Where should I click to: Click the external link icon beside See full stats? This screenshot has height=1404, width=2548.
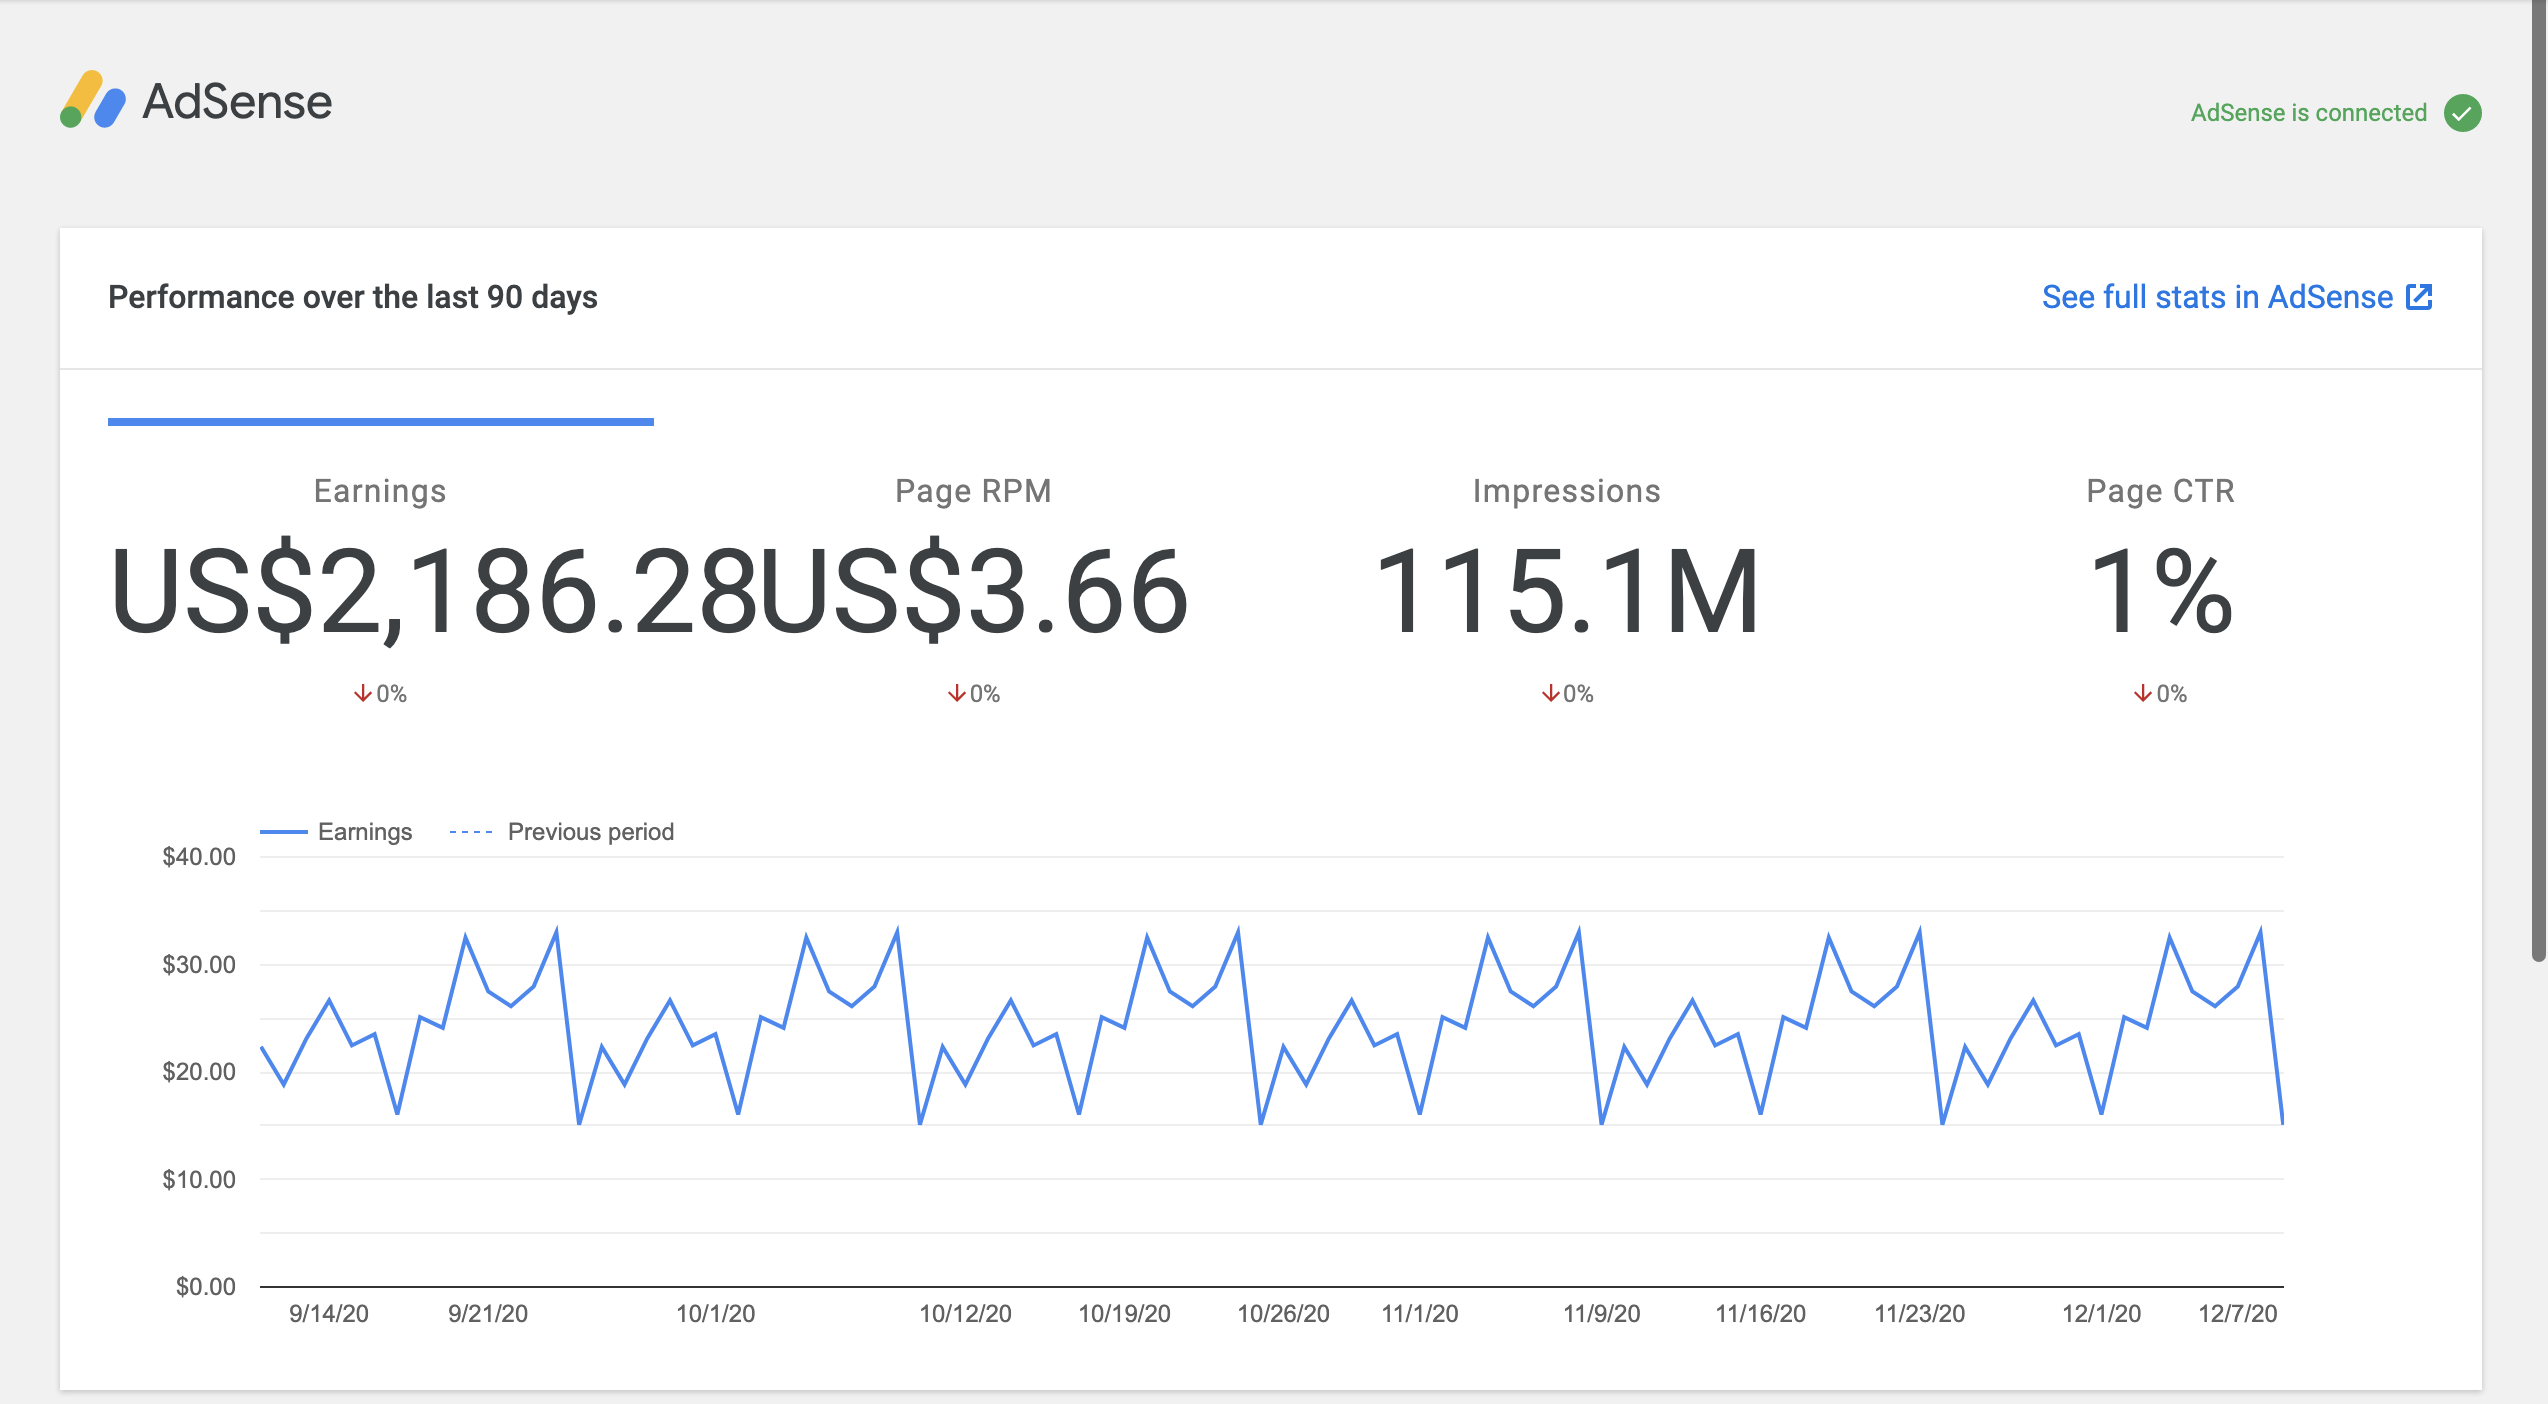[x=2420, y=297]
